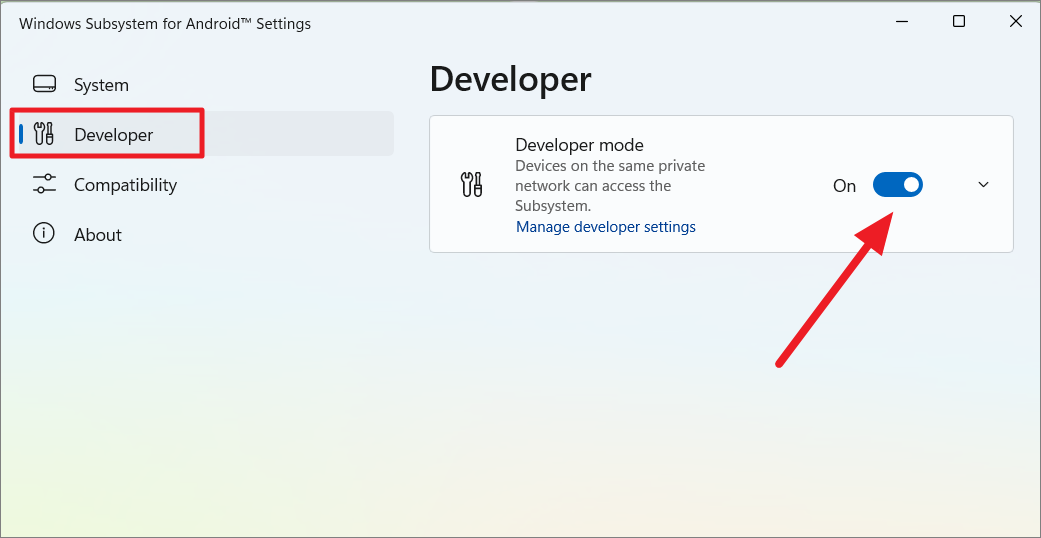Click the About info icon
The width and height of the screenshot is (1041, 538).
(44, 234)
